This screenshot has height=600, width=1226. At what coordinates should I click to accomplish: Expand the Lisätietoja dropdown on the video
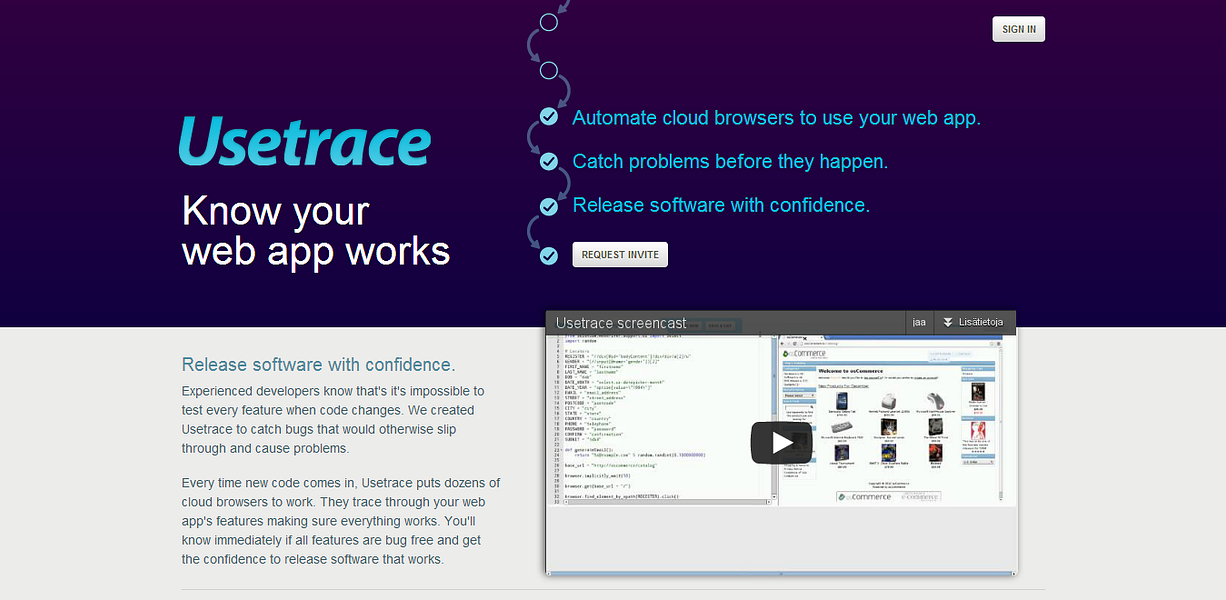(976, 322)
